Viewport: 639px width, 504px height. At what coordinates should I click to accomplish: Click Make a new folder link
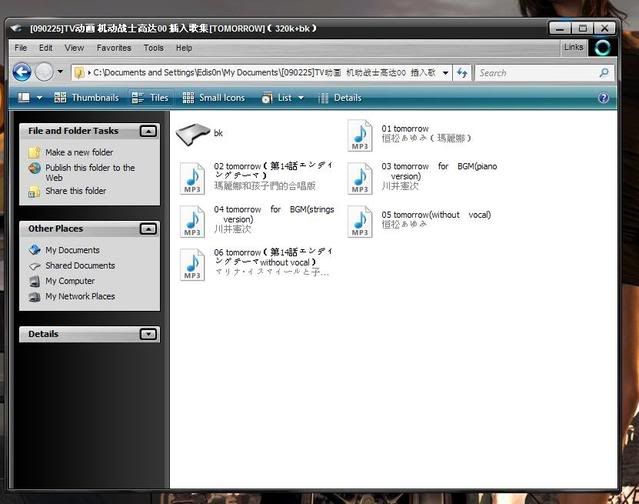pos(79,152)
